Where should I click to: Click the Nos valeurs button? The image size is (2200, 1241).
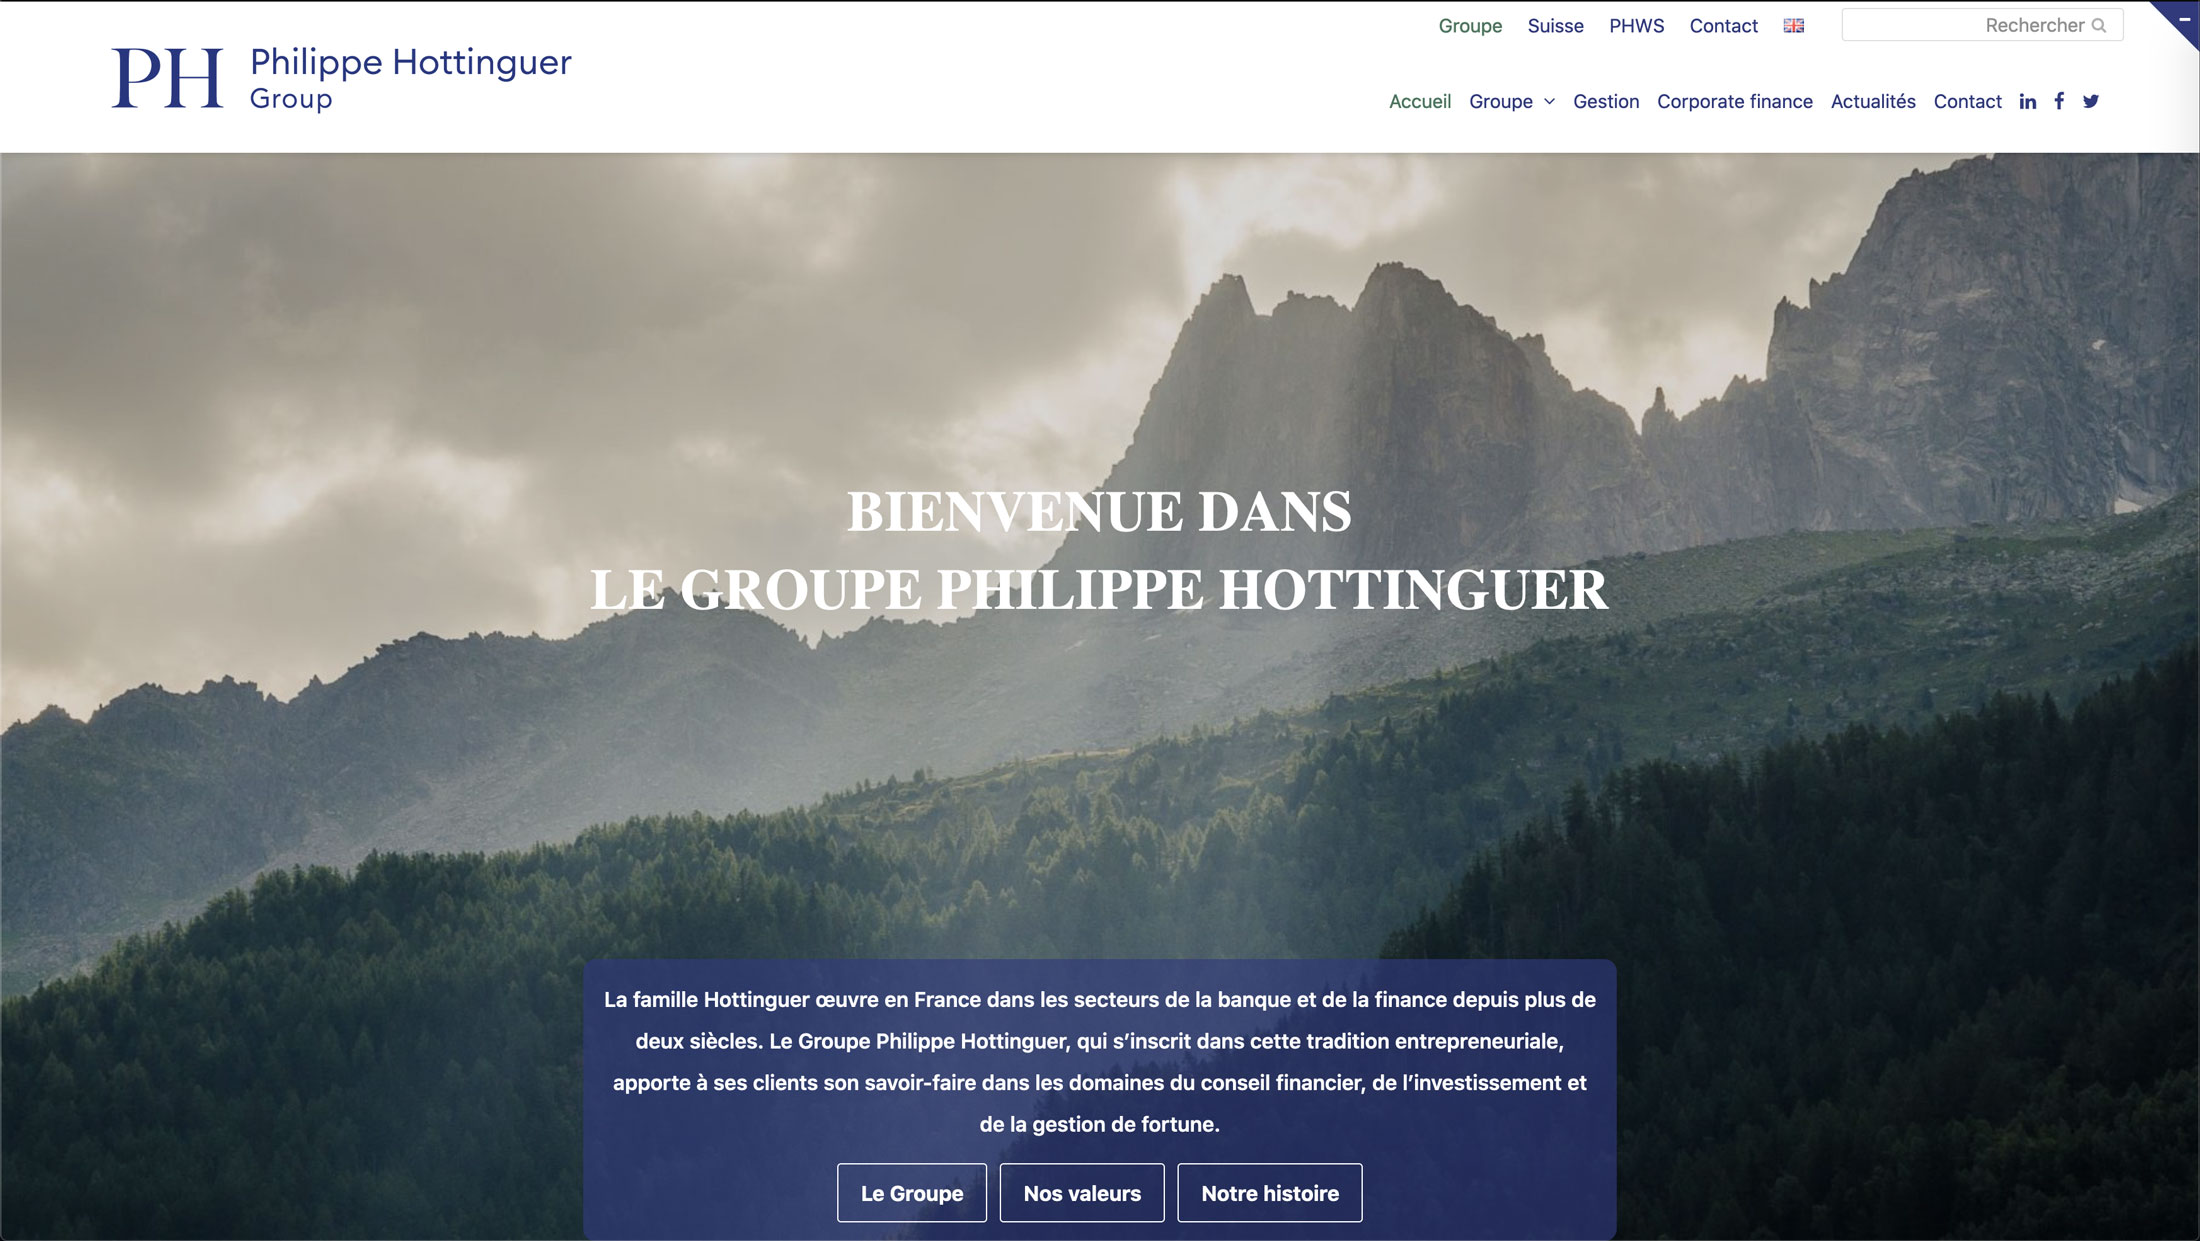(1083, 1193)
